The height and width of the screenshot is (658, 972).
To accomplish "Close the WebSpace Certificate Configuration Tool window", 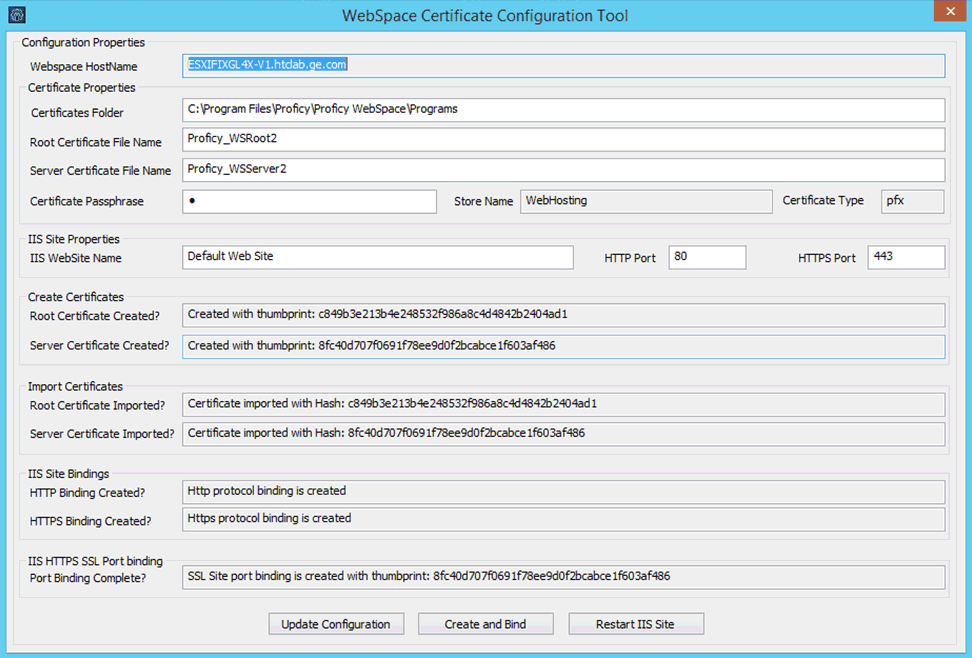I will click(950, 11).
